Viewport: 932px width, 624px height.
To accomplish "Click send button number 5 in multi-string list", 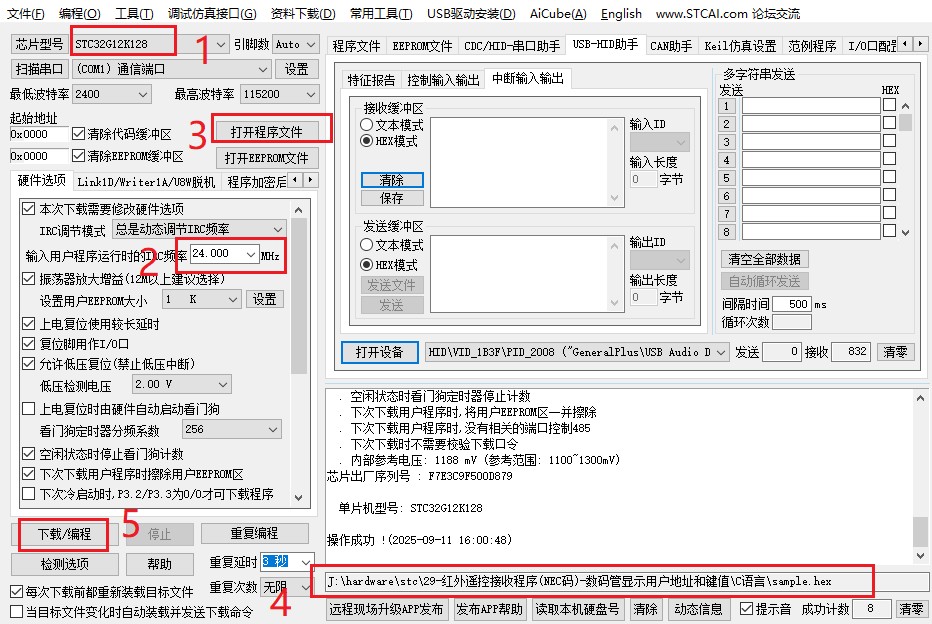I will pos(727,178).
